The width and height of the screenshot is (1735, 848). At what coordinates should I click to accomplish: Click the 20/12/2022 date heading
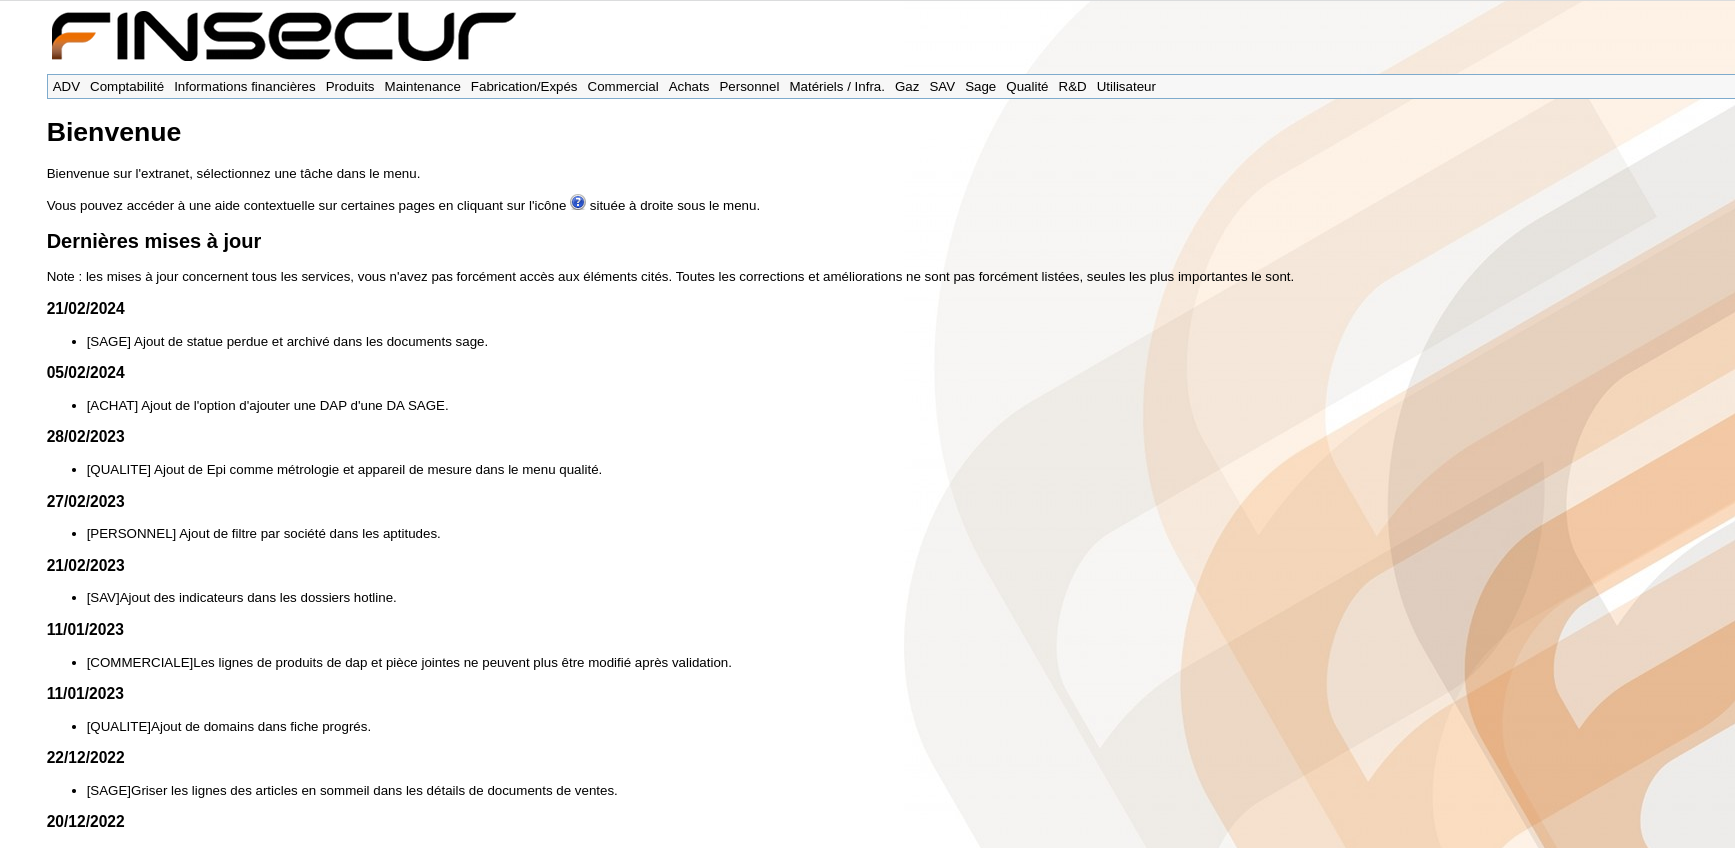86,822
